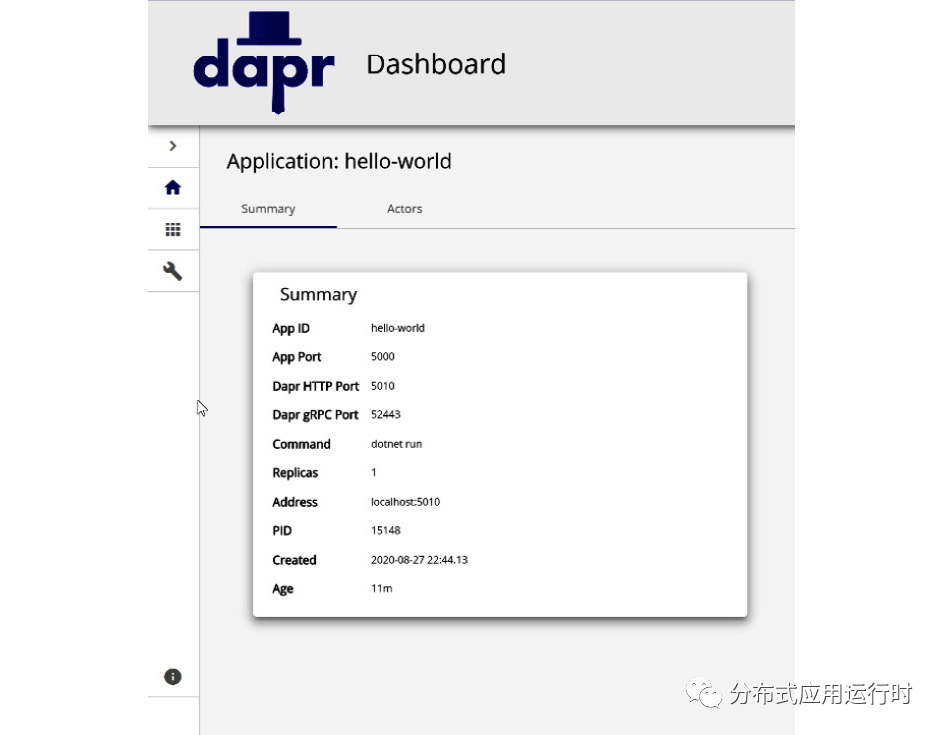Click the Dapr HTTP Port label
This screenshot has height=735, width=943.
pos(316,386)
